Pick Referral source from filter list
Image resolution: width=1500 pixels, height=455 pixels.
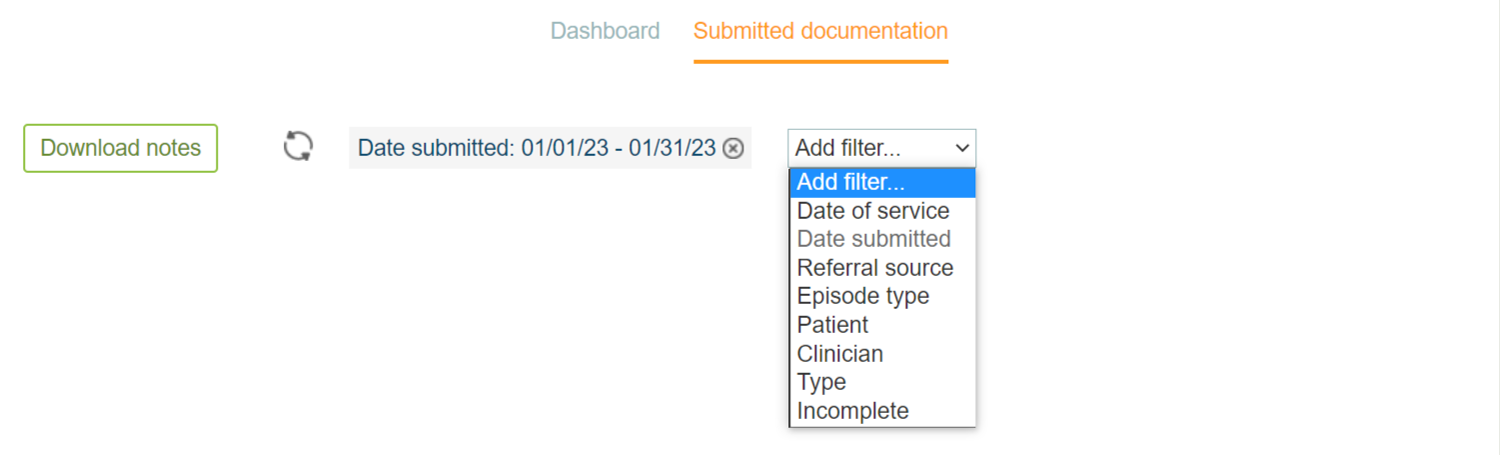[x=875, y=268]
